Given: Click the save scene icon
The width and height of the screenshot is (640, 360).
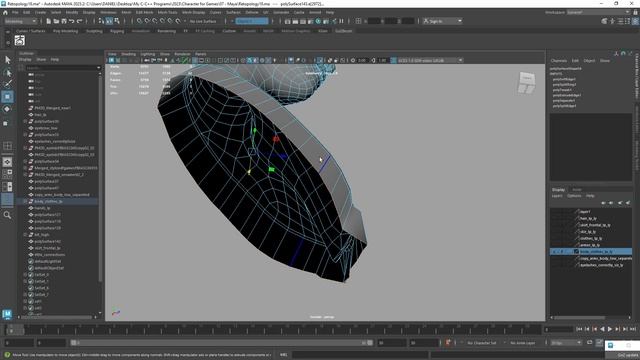Looking at the screenshot, I should 64,21.
